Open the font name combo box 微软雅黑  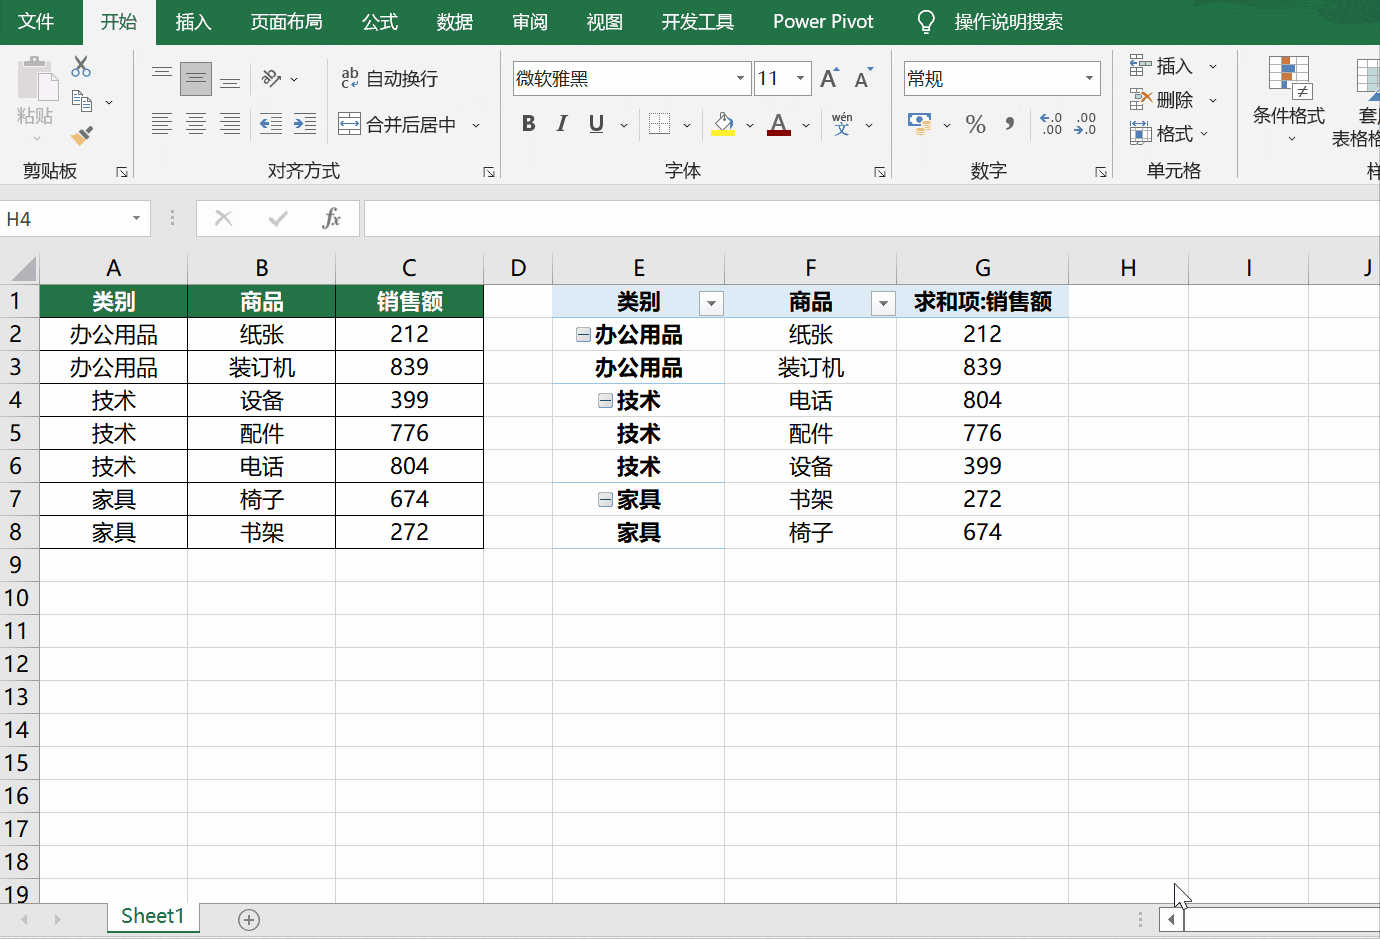tap(631, 78)
